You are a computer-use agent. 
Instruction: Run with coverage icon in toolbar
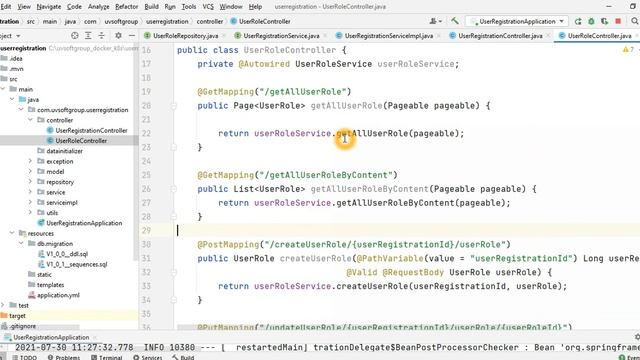pos(604,21)
